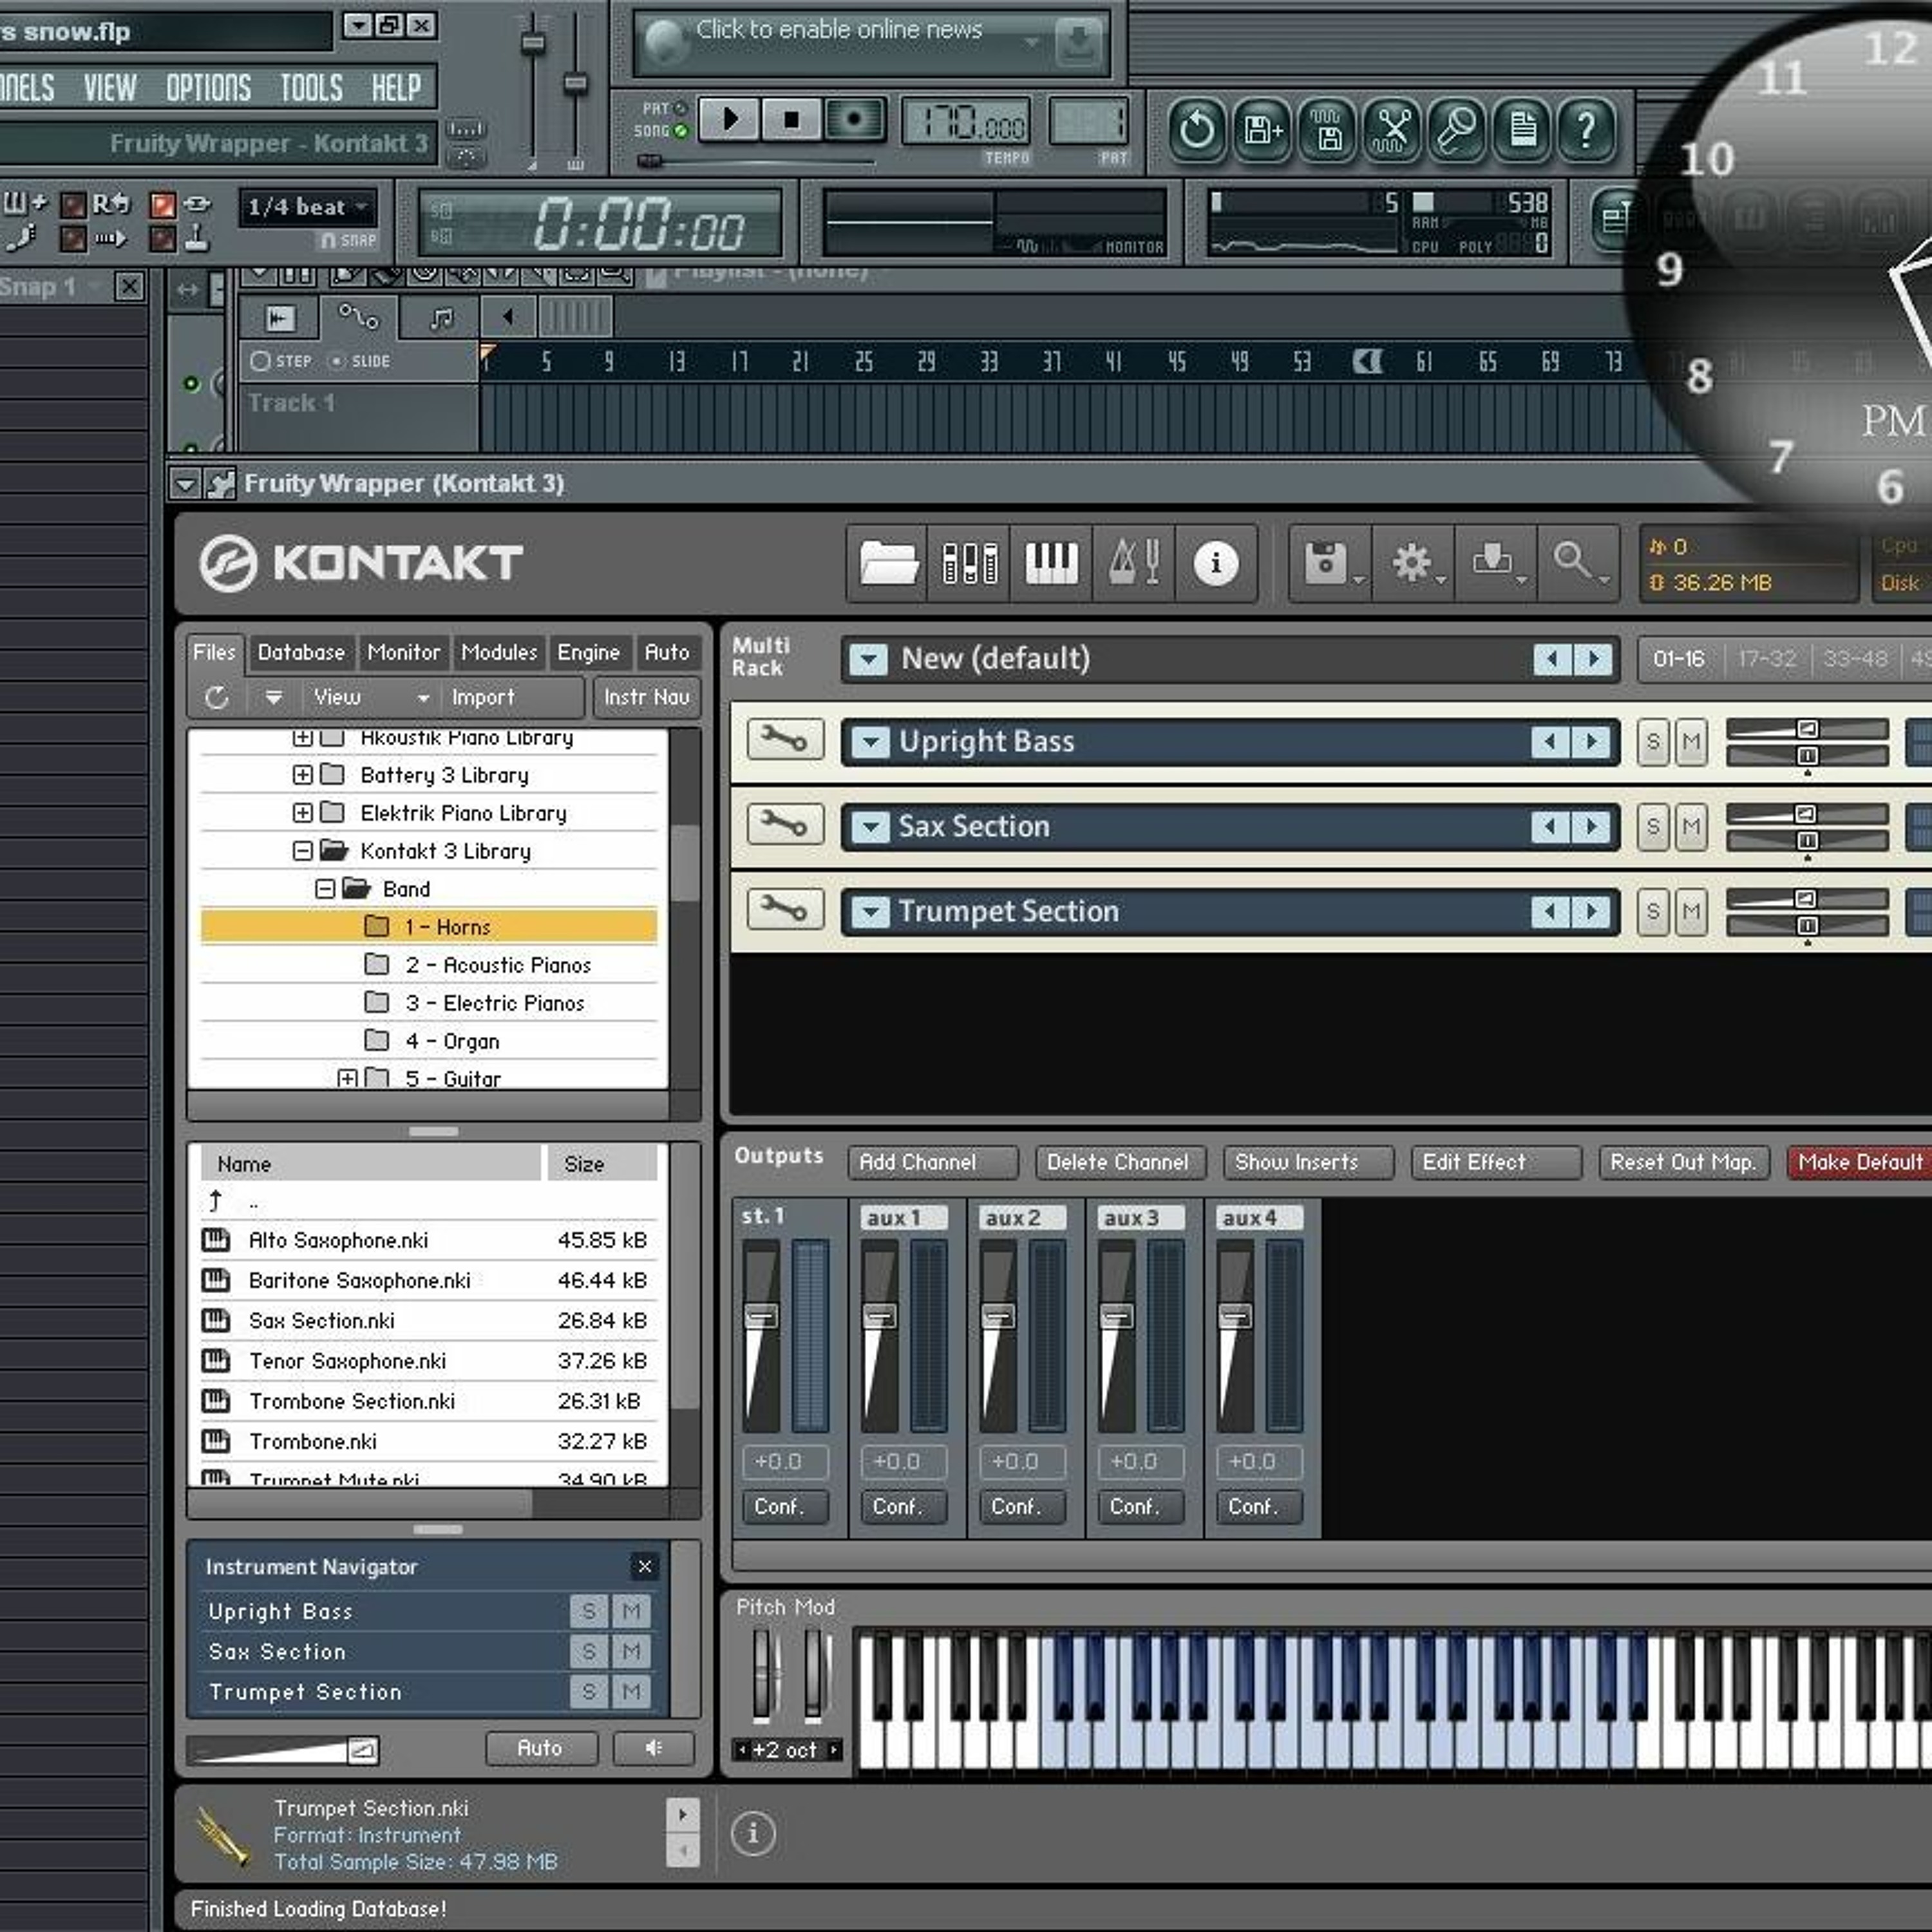Click the st. 1 output fader
The height and width of the screenshot is (1932, 1932).
[761, 1316]
